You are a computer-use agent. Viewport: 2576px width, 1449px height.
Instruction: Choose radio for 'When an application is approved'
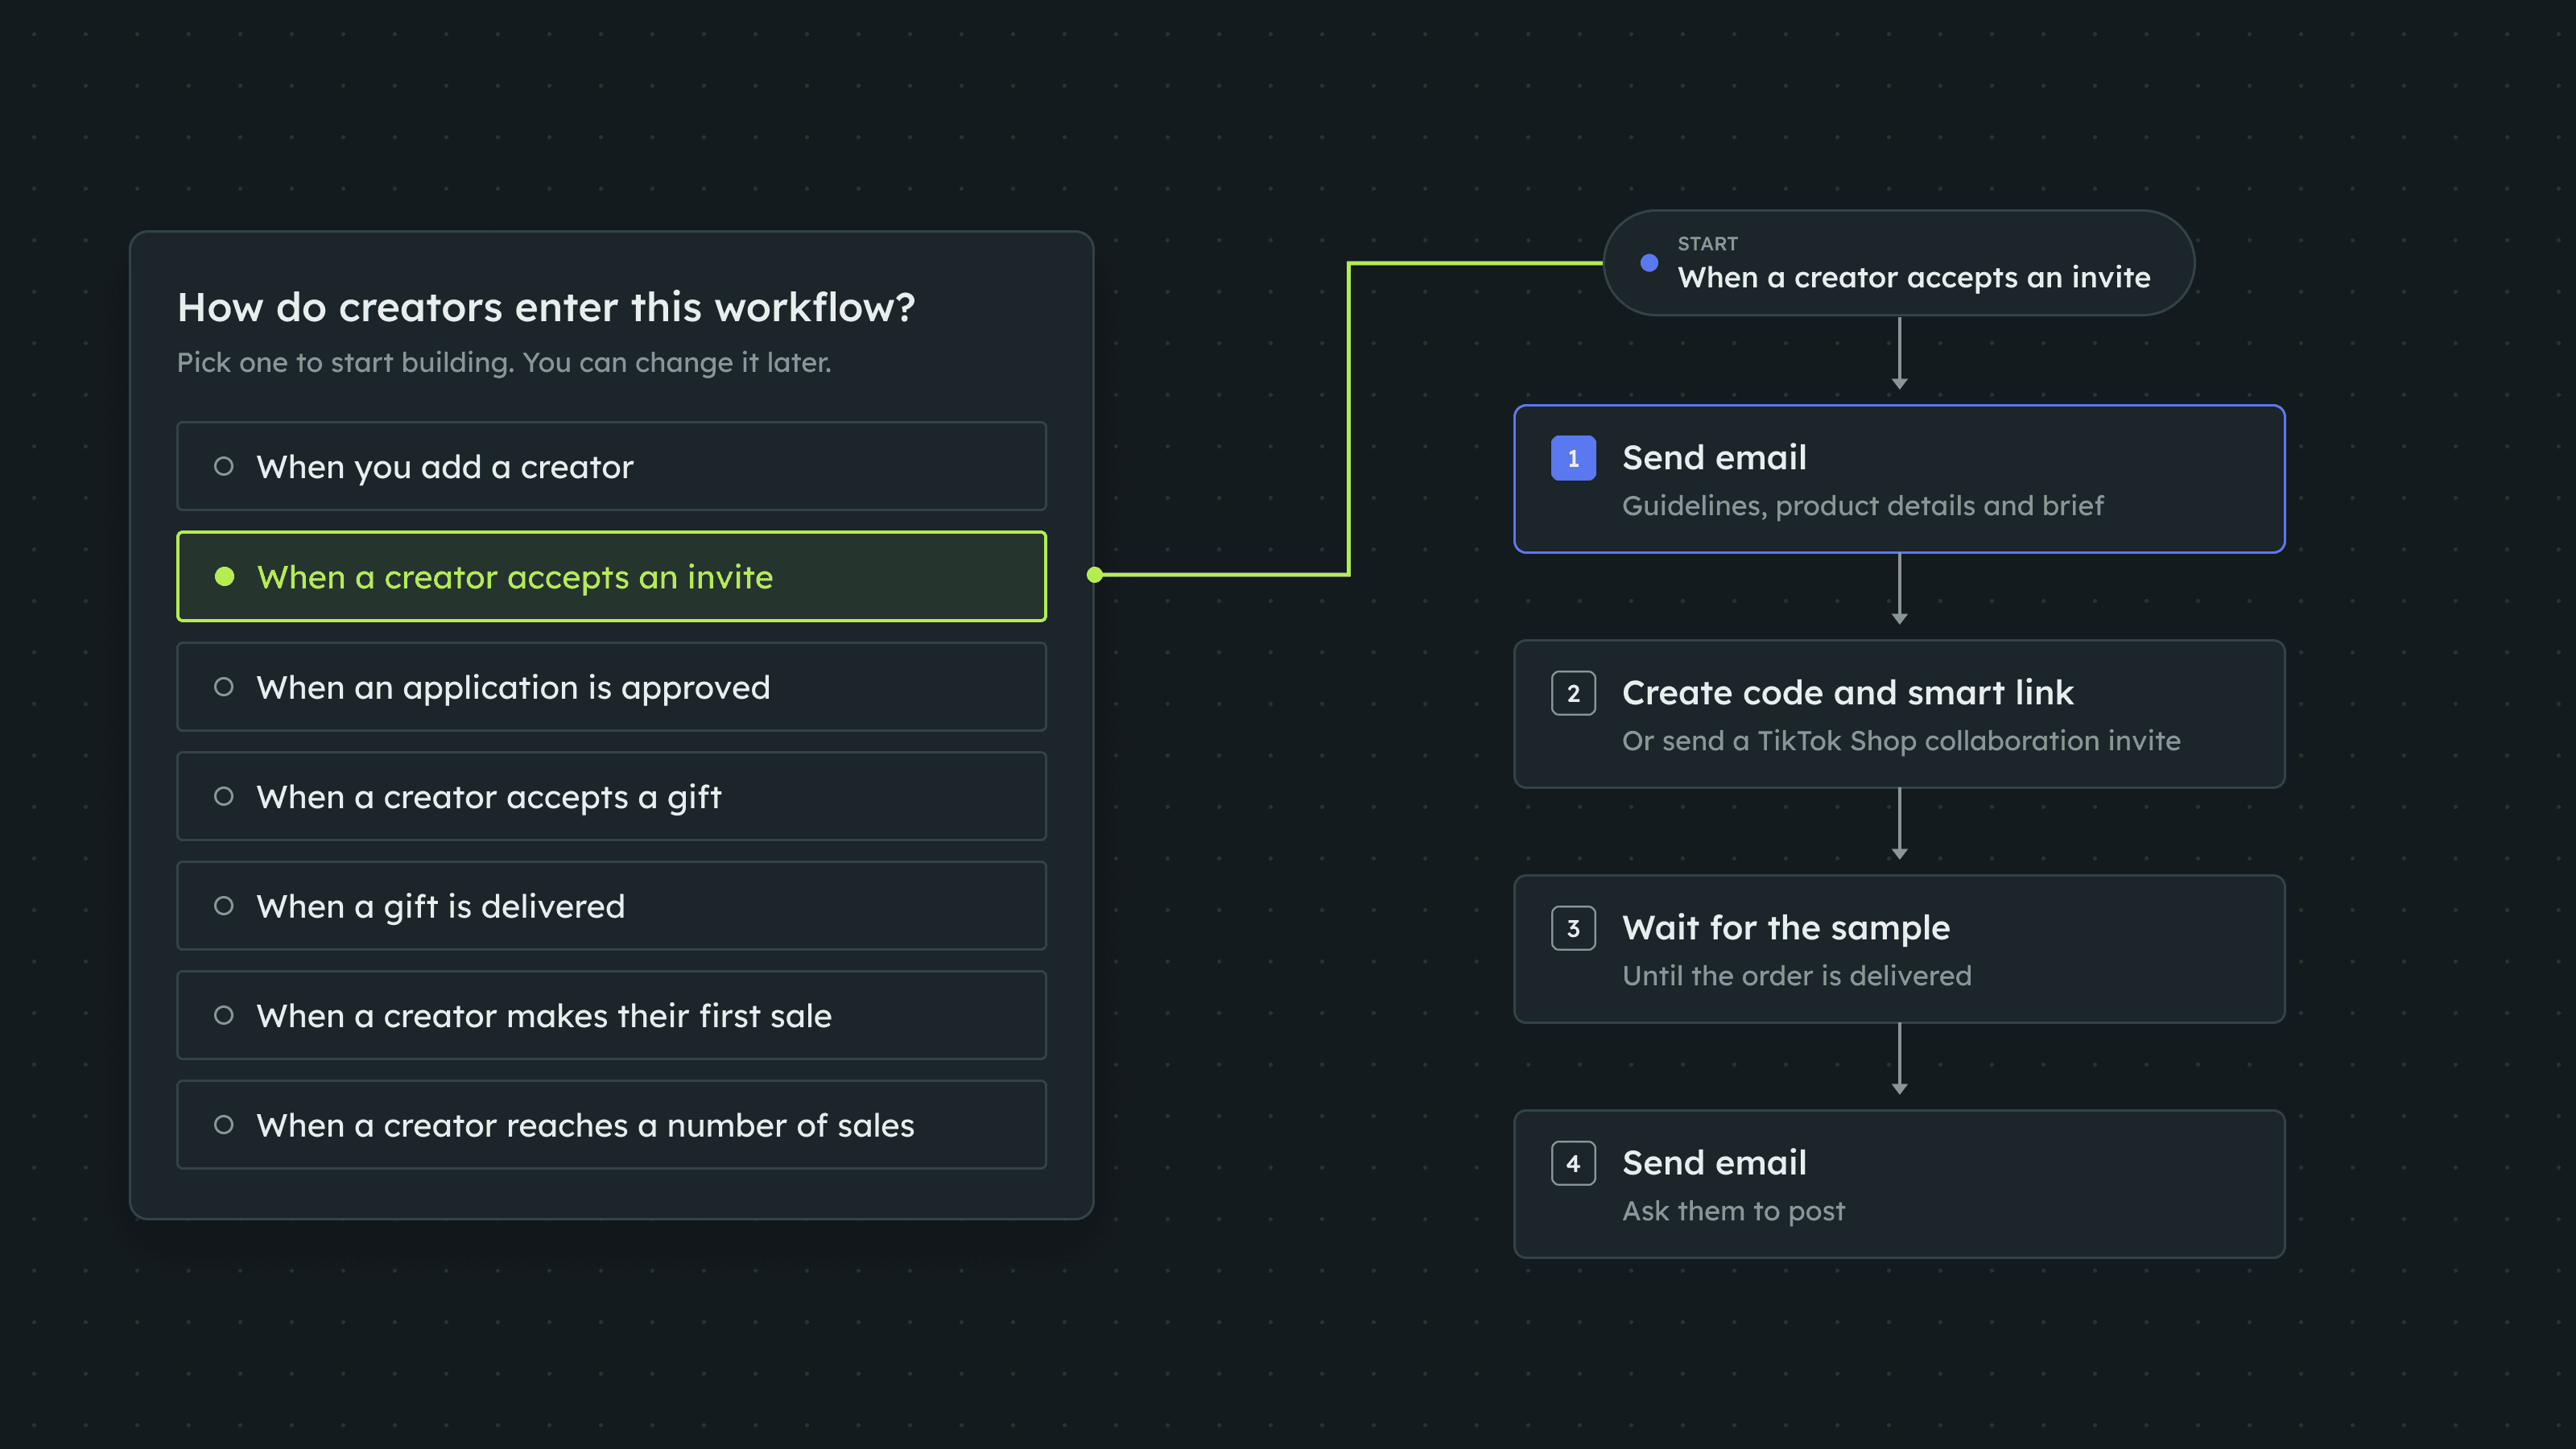(x=224, y=687)
